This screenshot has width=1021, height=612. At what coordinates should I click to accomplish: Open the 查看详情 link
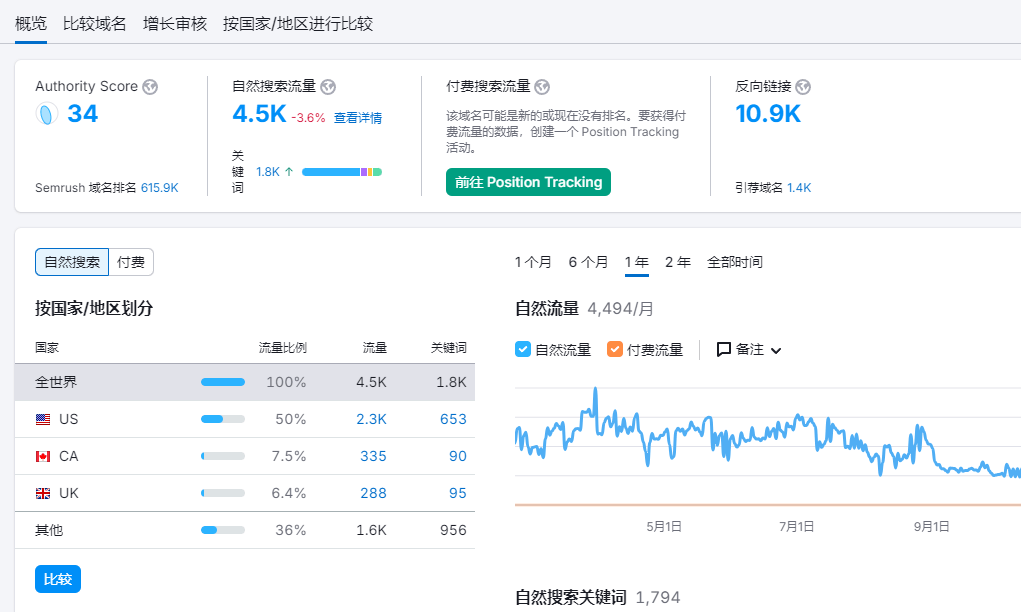pyautogui.click(x=357, y=118)
